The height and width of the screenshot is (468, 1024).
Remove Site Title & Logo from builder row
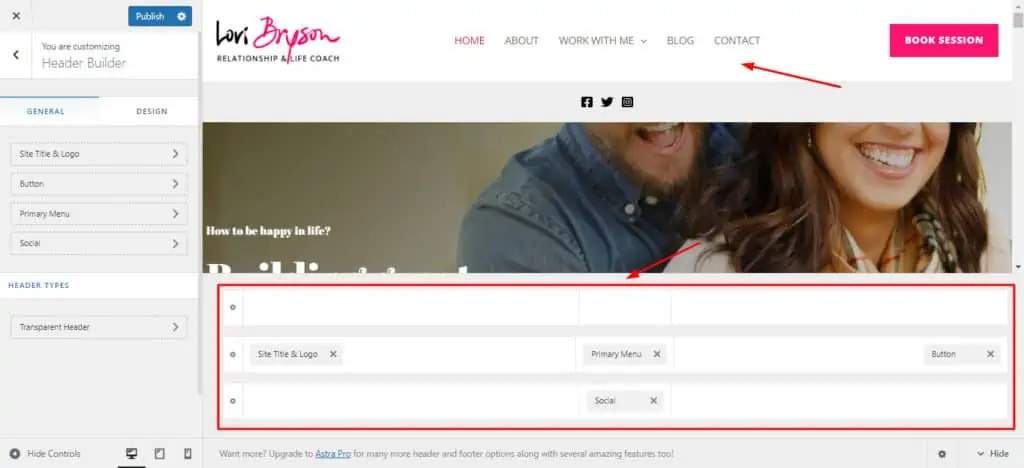(x=334, y=354)
